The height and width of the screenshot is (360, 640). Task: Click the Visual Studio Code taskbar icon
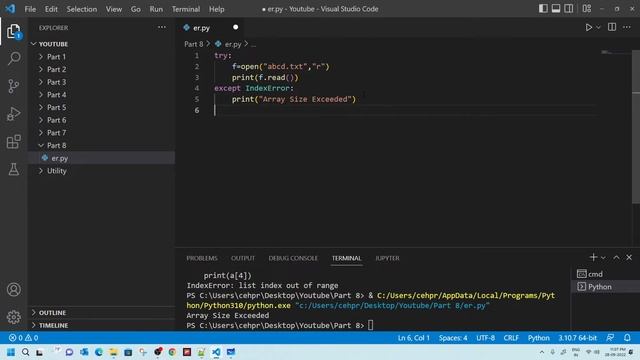[216, 352]
